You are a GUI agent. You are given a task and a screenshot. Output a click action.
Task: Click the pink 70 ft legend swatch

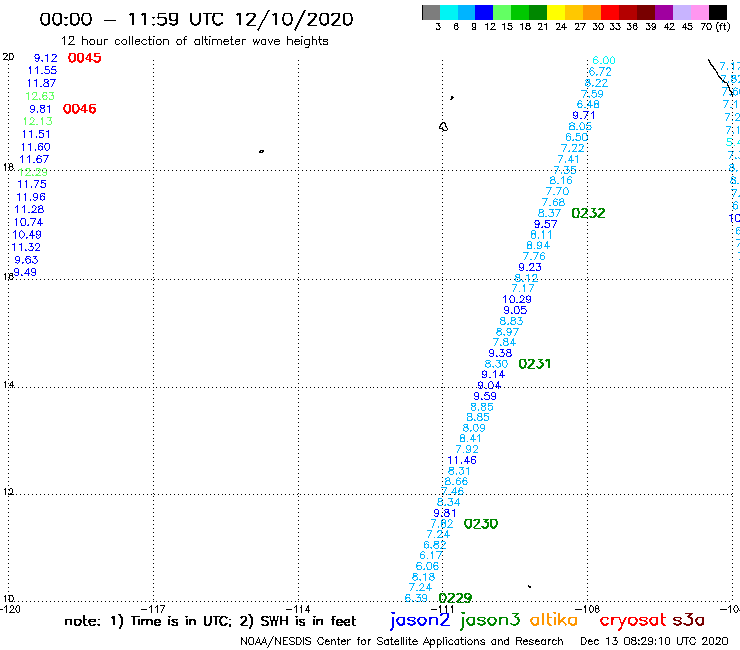click(x=700, y=12)
